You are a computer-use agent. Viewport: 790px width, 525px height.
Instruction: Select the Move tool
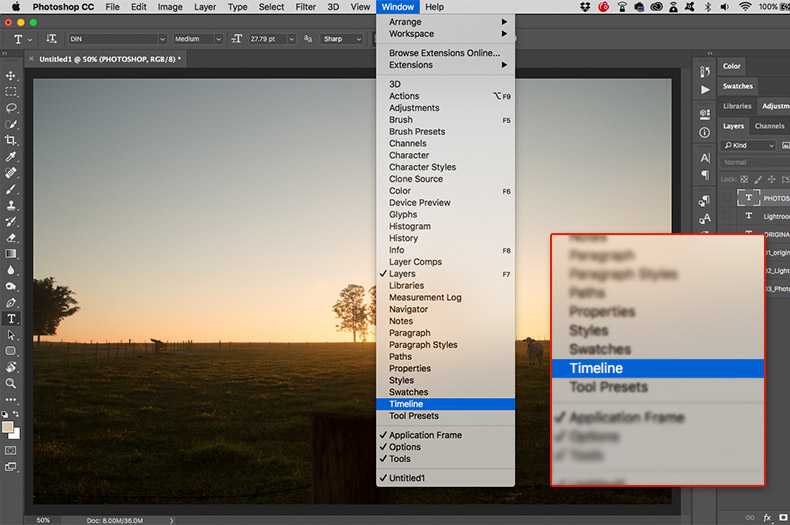11,76
